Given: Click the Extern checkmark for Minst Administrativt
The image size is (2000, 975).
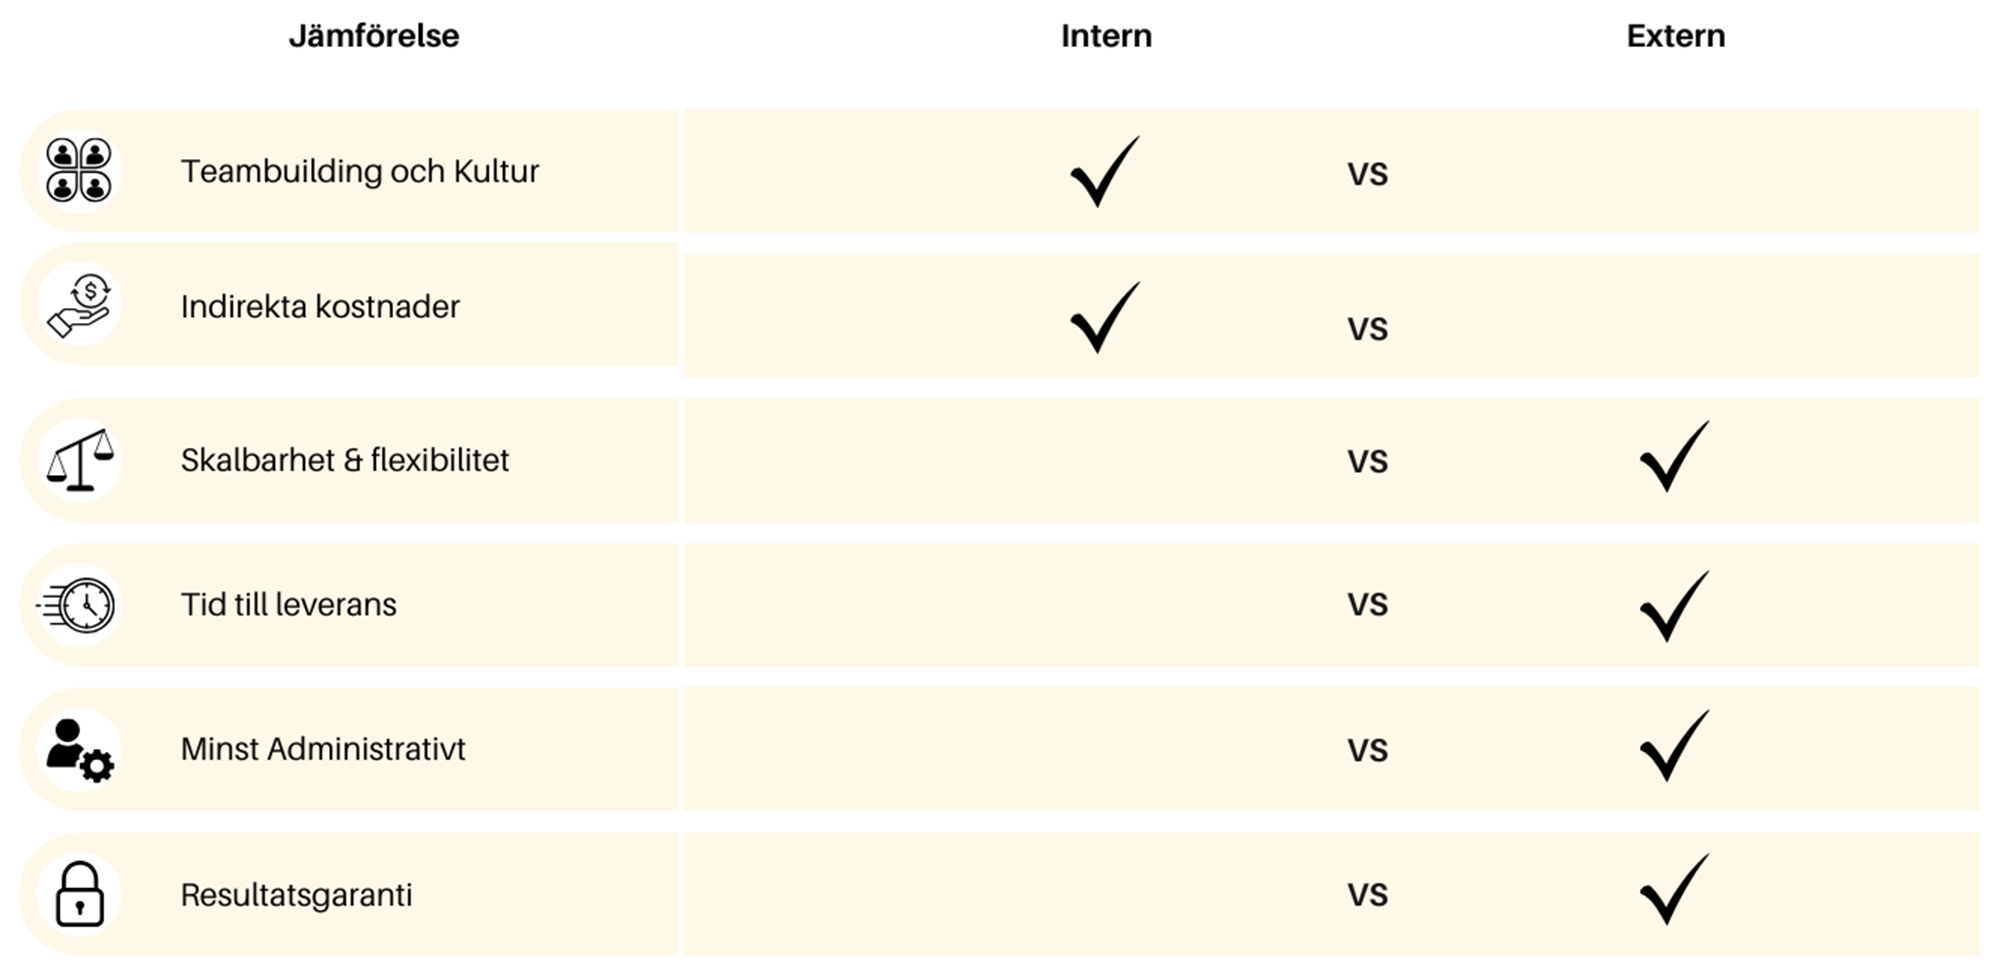Looking at the screenshot, I should pos(1674,746).
